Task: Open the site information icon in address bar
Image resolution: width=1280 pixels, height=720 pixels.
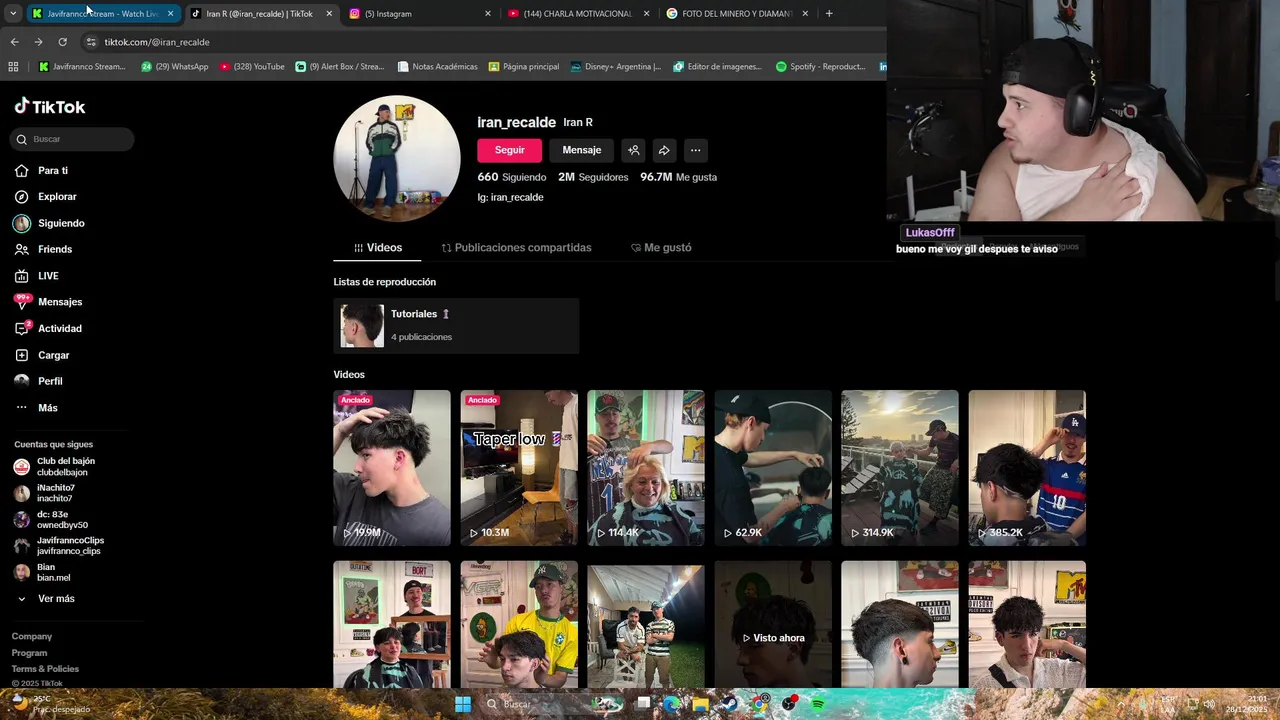Action: [91, 42]
